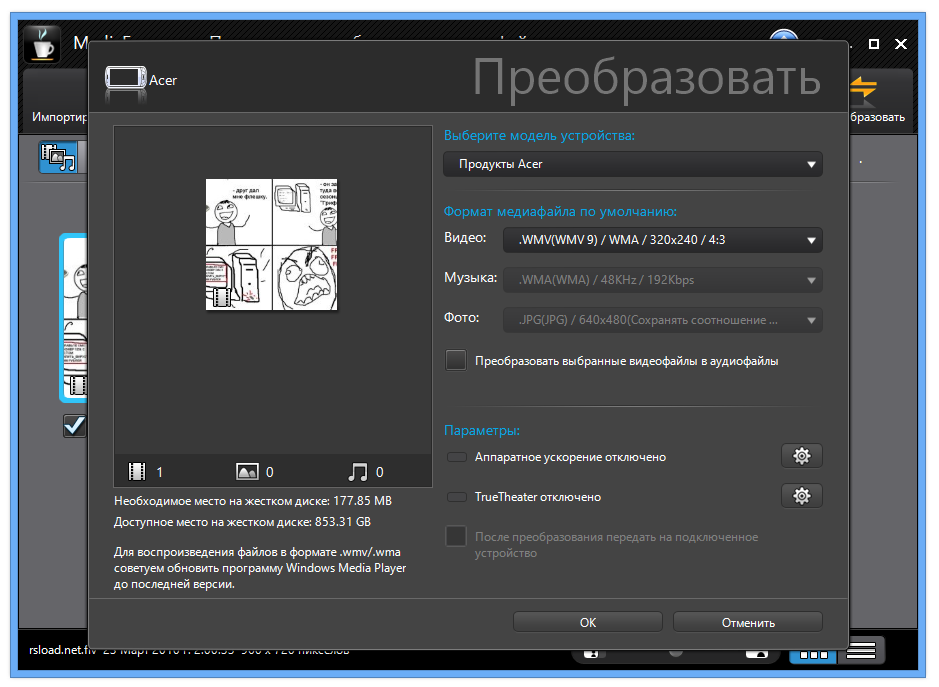The height and width of the screenshot is (687, 939).
Task: Open hardware acceleration settings gear
Action: pyautogui.click(x=801, y=456)
